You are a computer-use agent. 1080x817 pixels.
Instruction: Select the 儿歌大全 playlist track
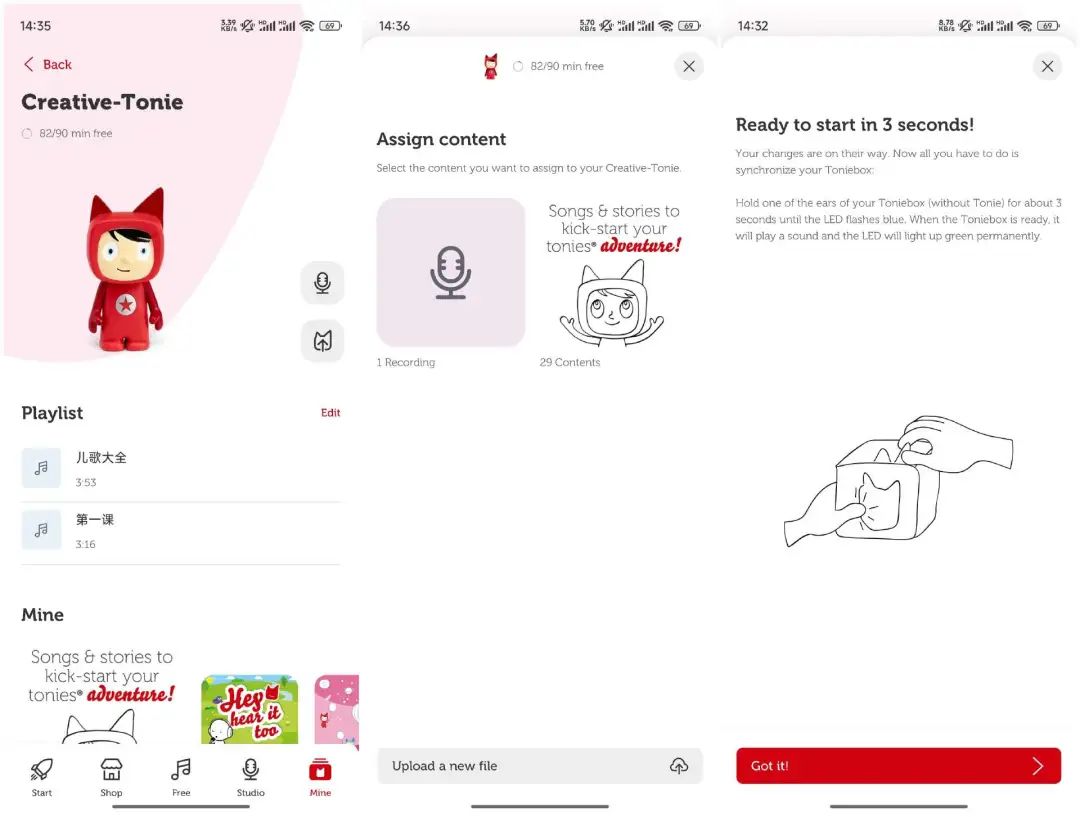click(x=181, y=468)
